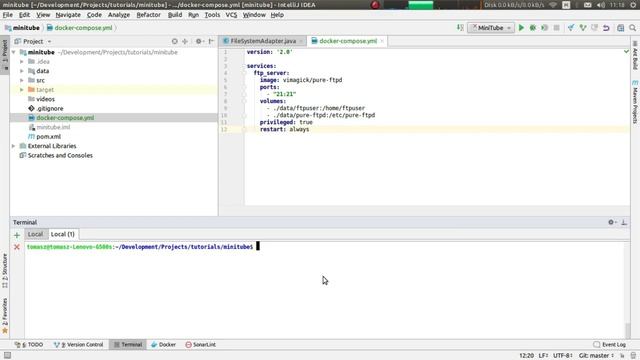Click the Debug MiniTube bug icon
This screenshot has width=640, height=360.
533,28
